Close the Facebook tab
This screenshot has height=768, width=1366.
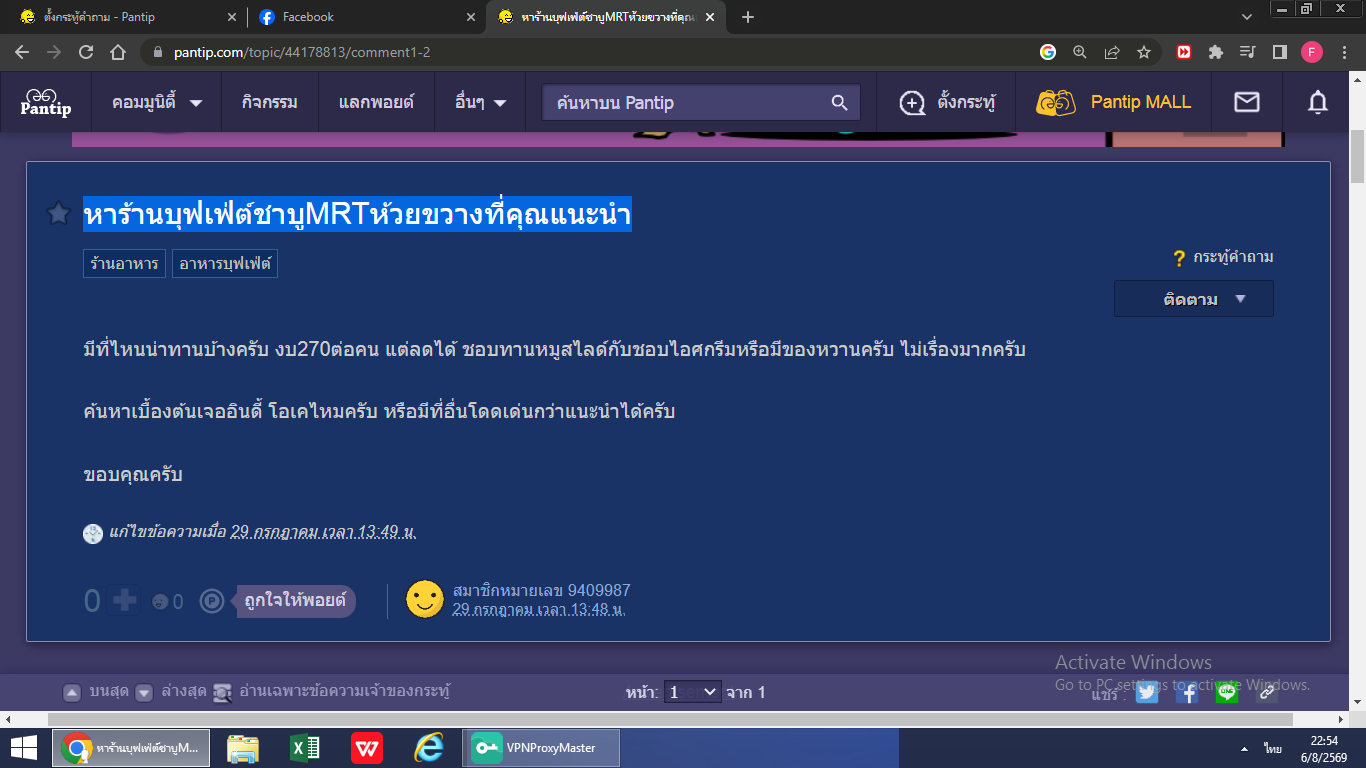(471, 17)
